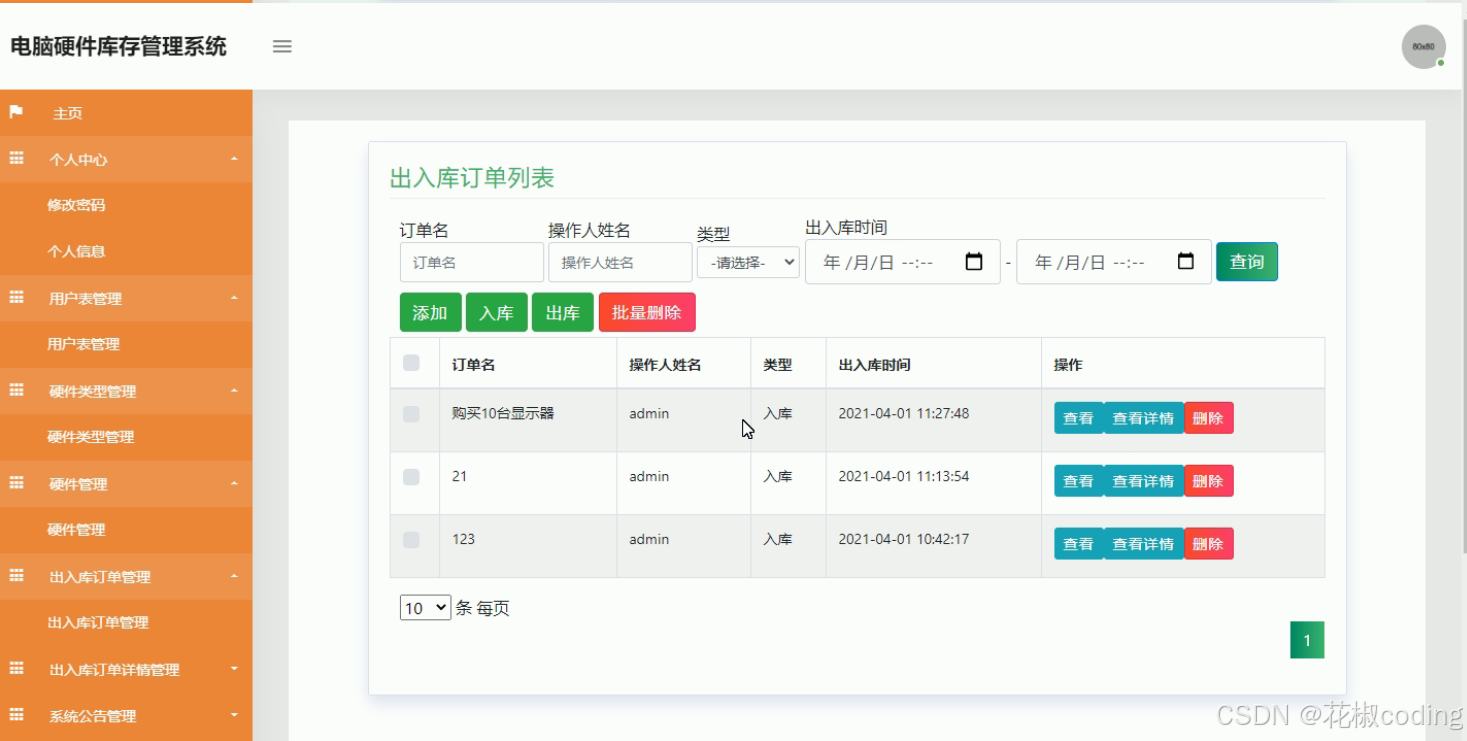Click the green 添加 button

click(x=430, y=312)
